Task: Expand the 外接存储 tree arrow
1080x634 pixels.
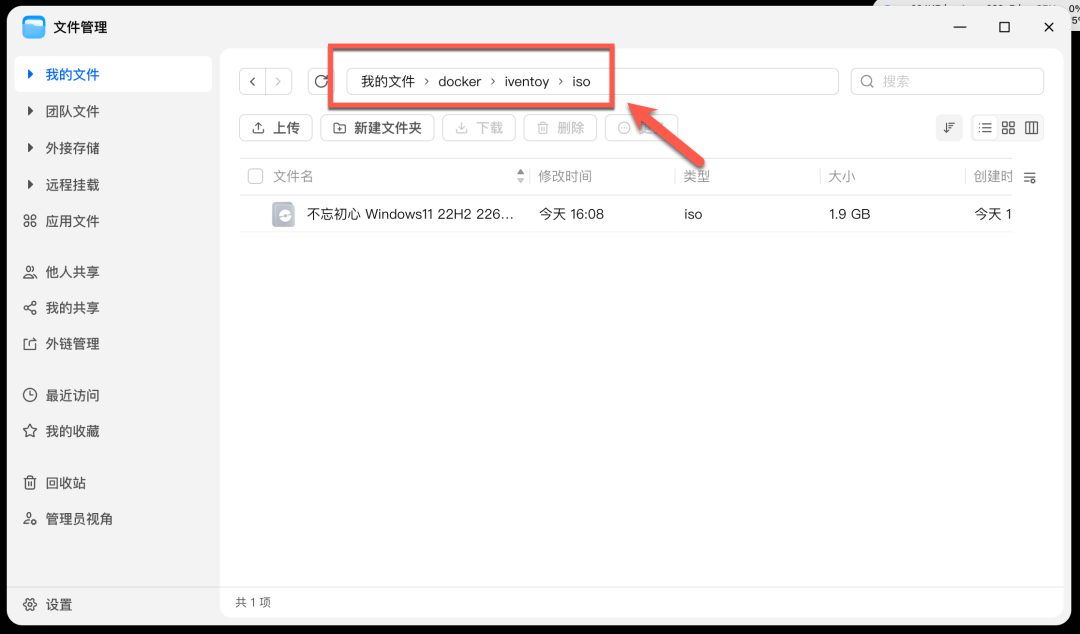Action: click(30, 147)
